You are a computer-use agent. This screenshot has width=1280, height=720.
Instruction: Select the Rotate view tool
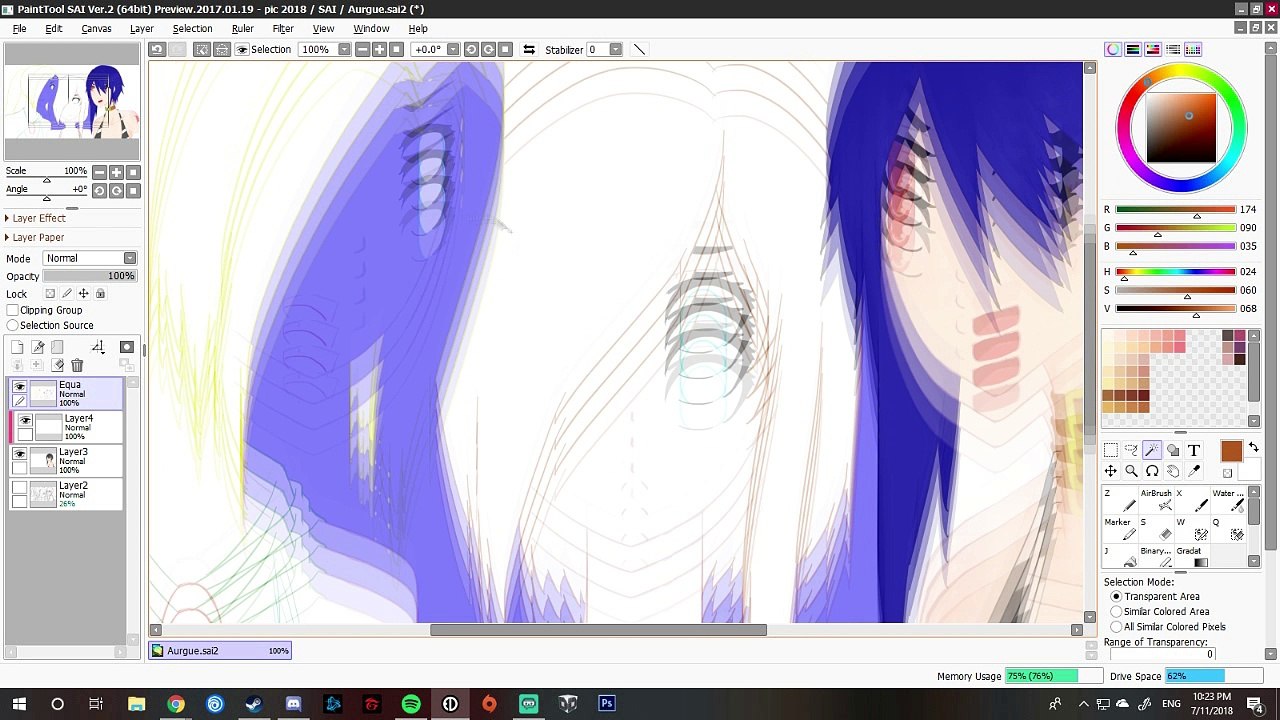pyautogui.click(x=1152, y=471)
